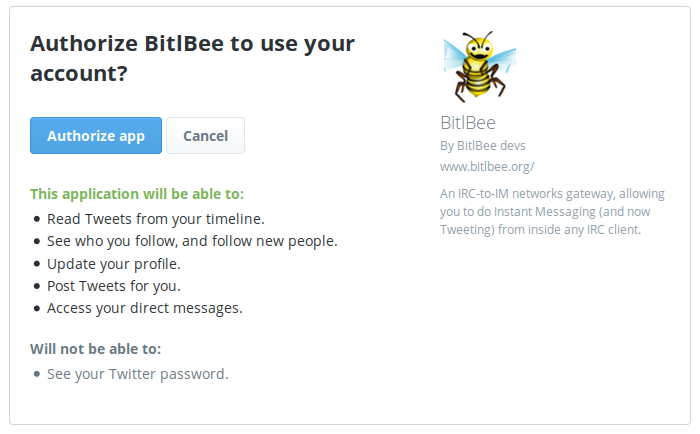Click the BitlBee bee logo
This screenshot has height=434, width=700.
point(479,66)
